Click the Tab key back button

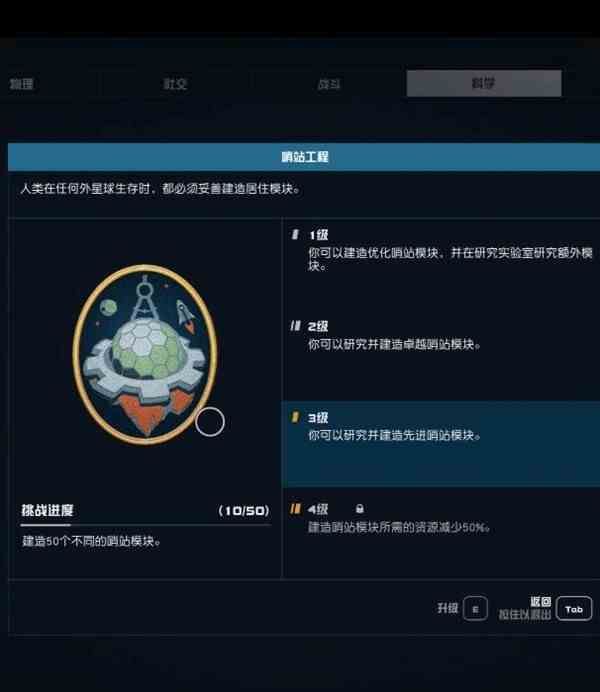[574, 609]
